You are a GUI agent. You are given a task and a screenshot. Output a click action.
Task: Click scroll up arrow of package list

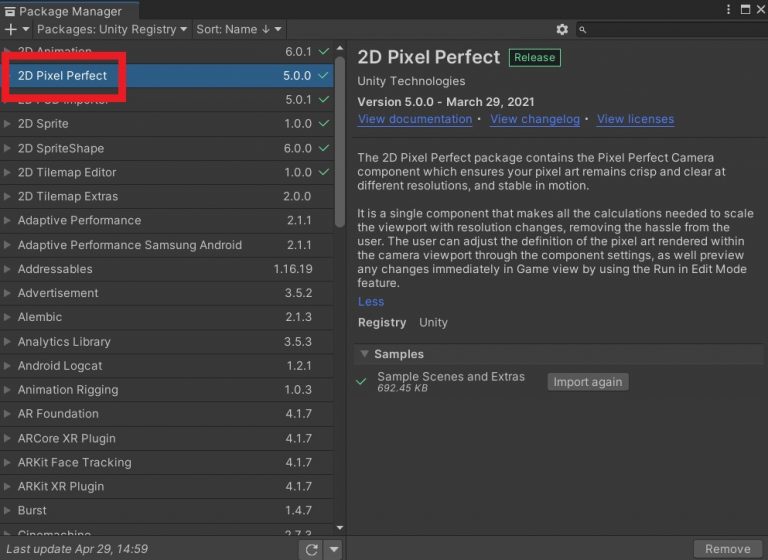(x=340, y=48)
